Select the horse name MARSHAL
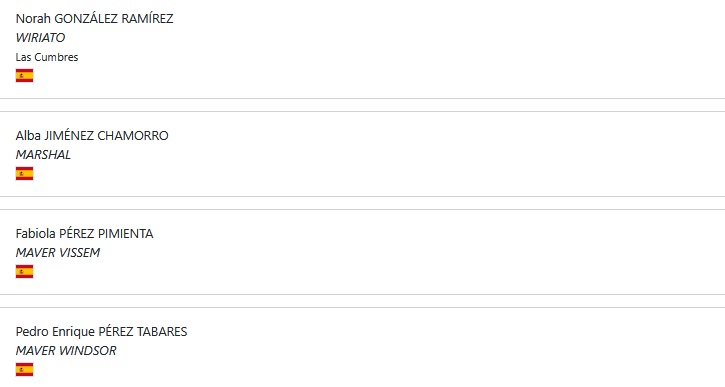 (43, 154)
